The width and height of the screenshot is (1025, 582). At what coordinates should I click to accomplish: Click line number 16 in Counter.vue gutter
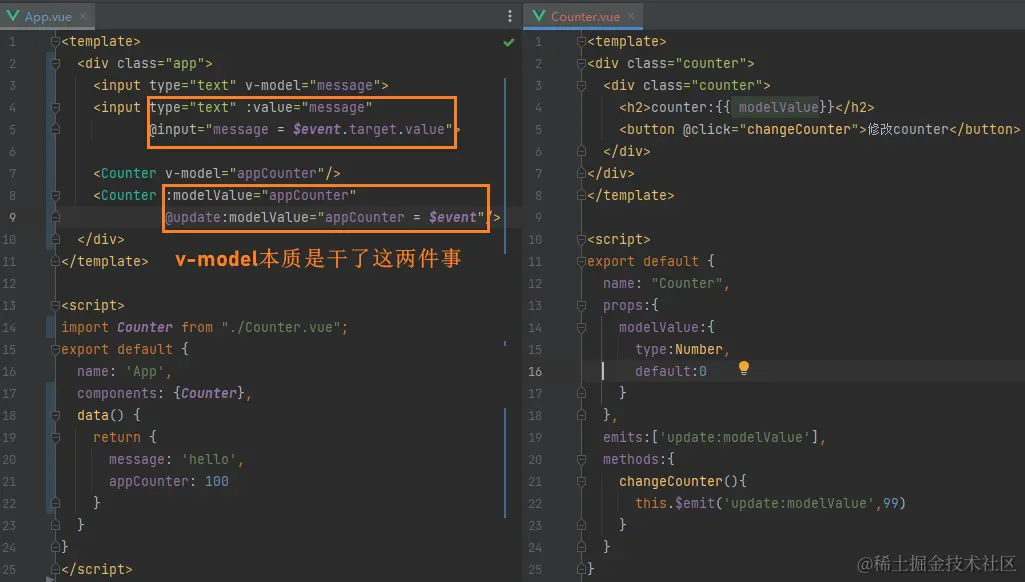pos(535,371)
